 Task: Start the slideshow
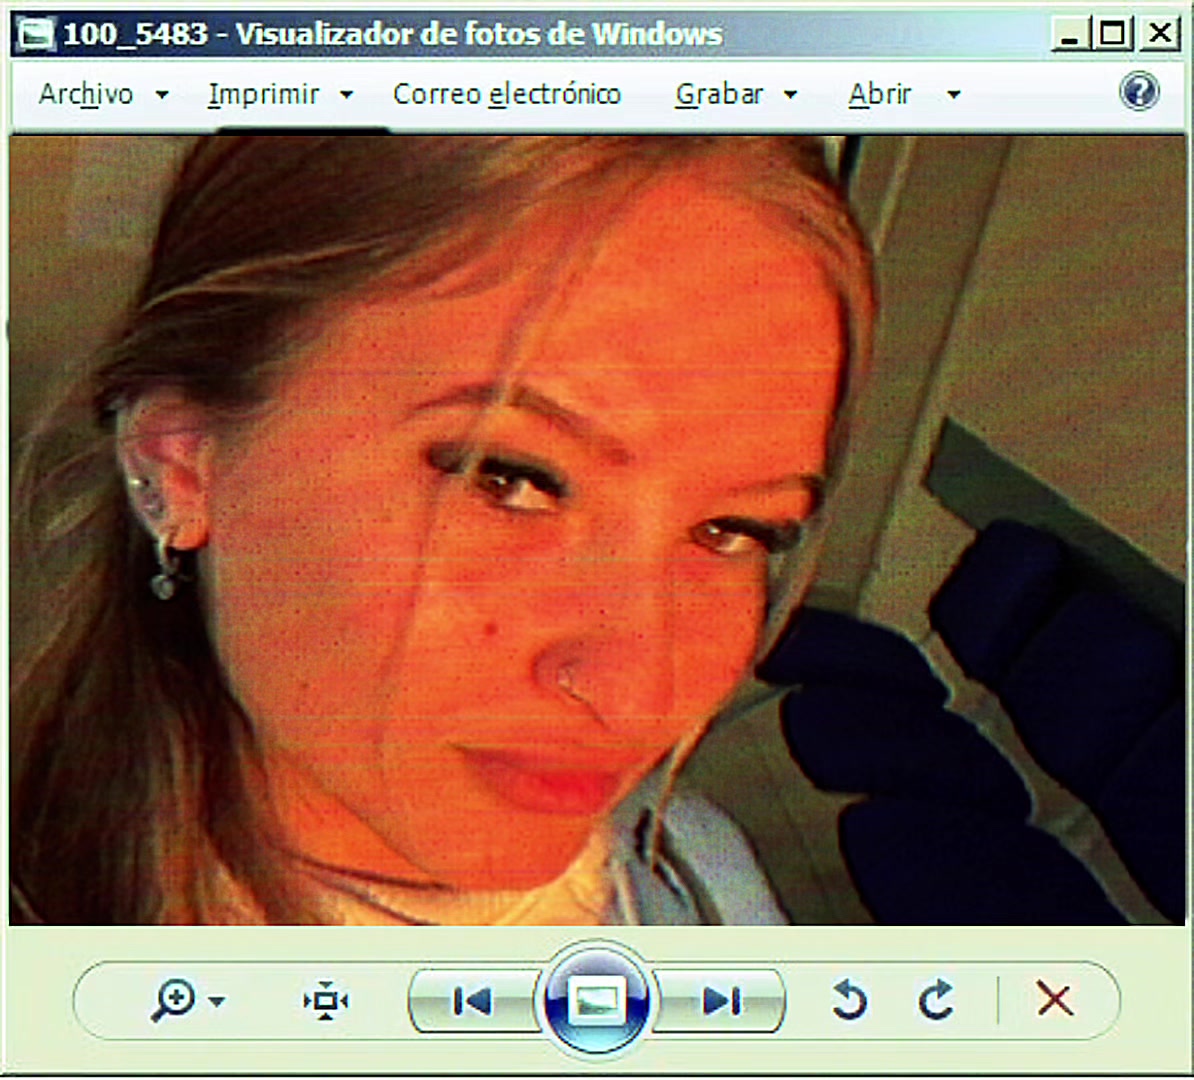597,1000
